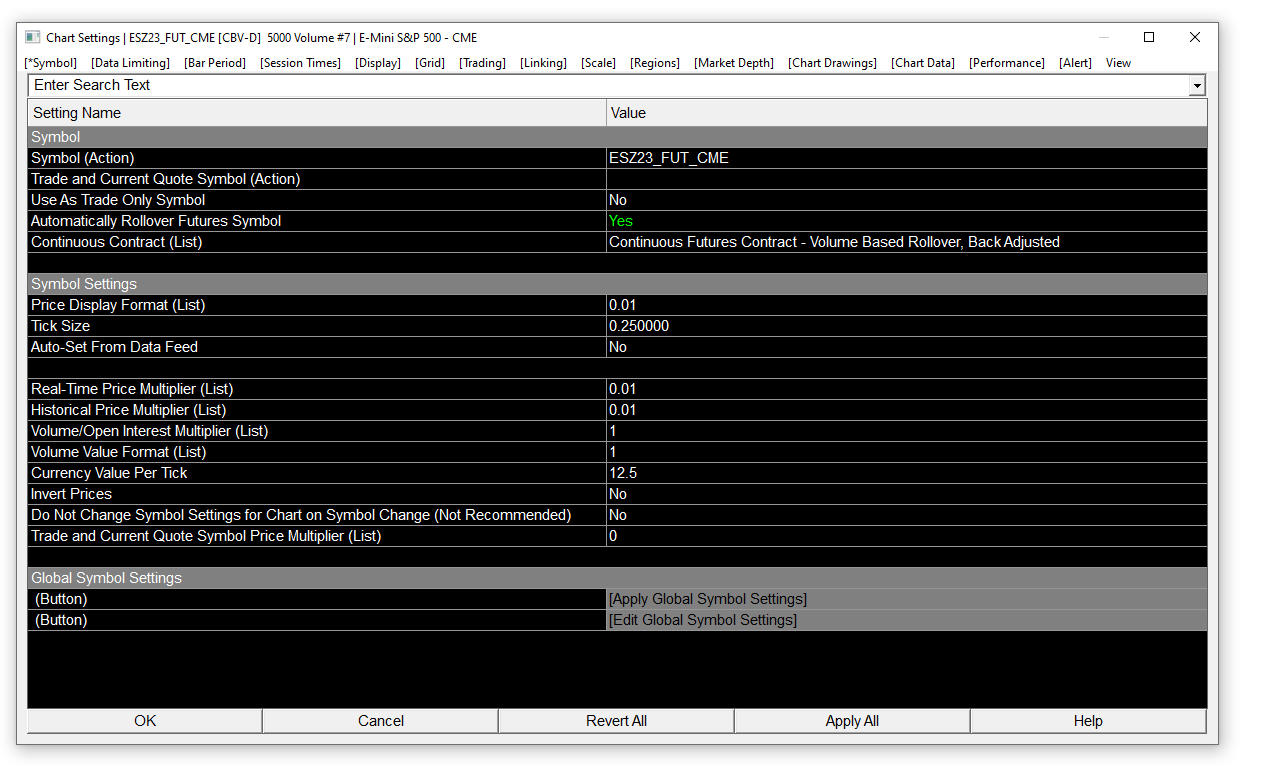Expand the search text dropdown arrow
The width and height of the screenshot is (1267, 779).
click(1197, 86)
